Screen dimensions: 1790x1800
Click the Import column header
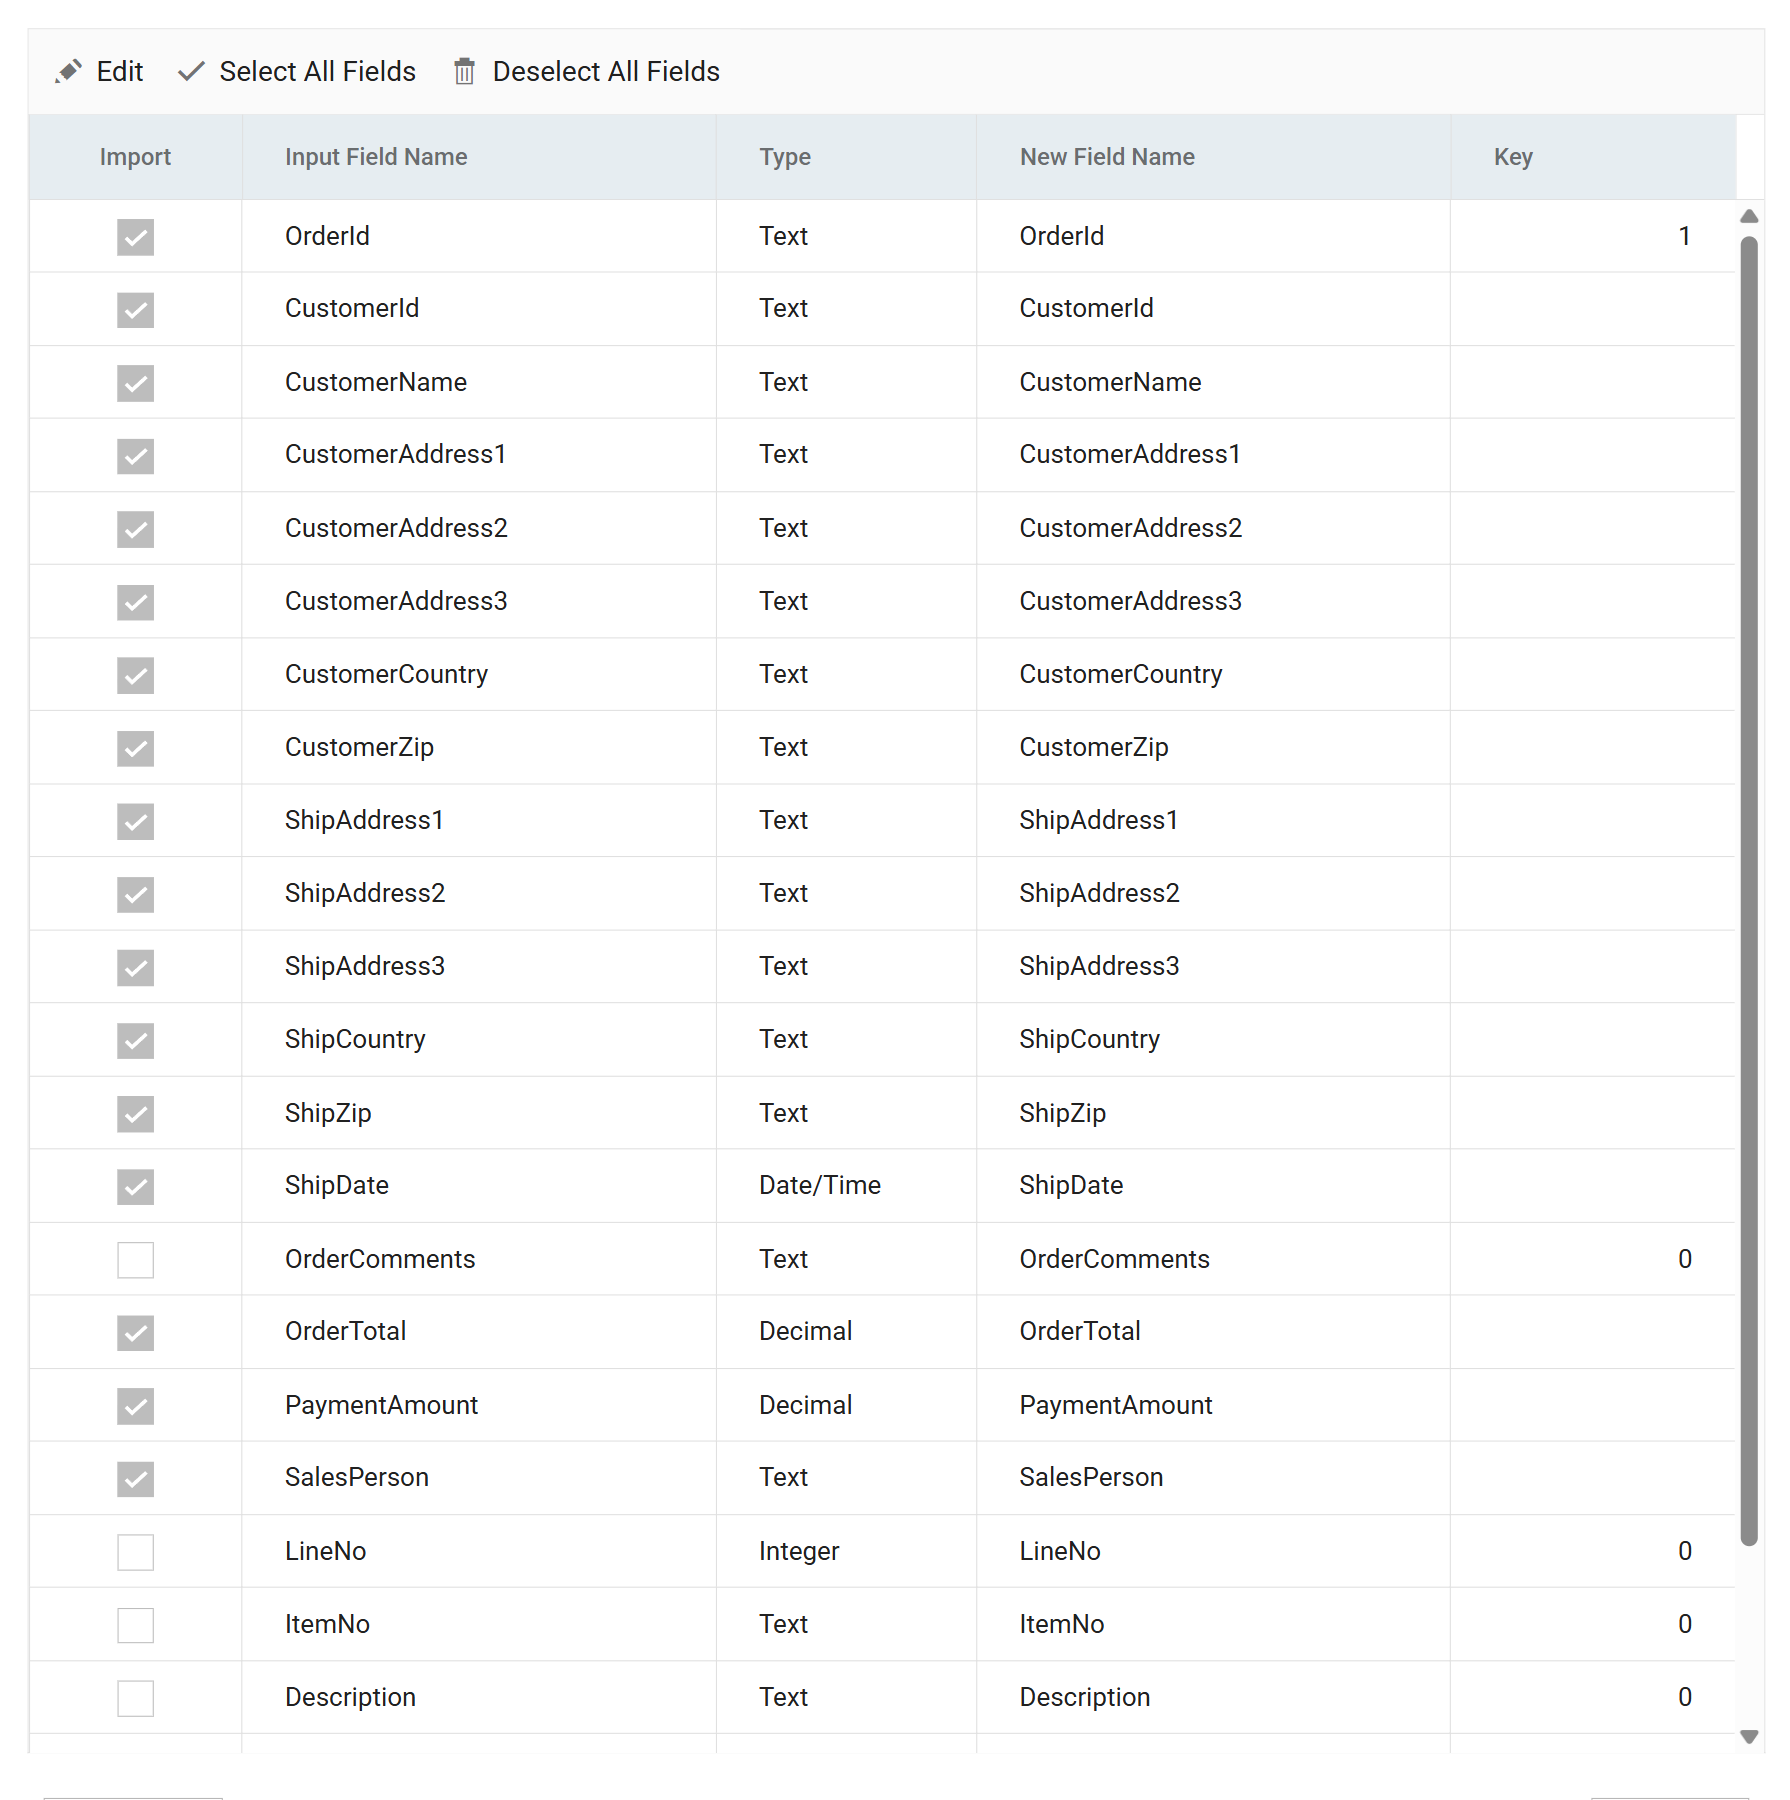[x=135, y=157]
